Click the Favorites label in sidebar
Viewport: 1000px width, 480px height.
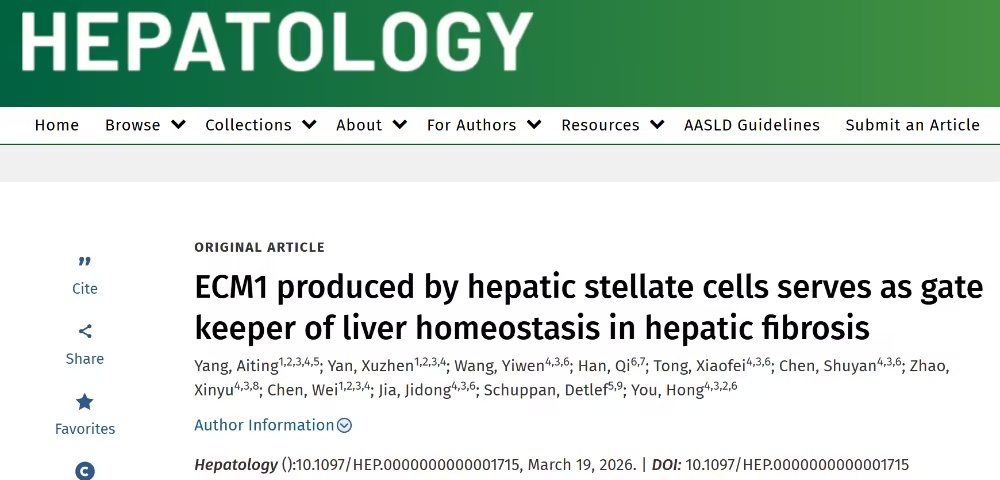pos(85,429)
